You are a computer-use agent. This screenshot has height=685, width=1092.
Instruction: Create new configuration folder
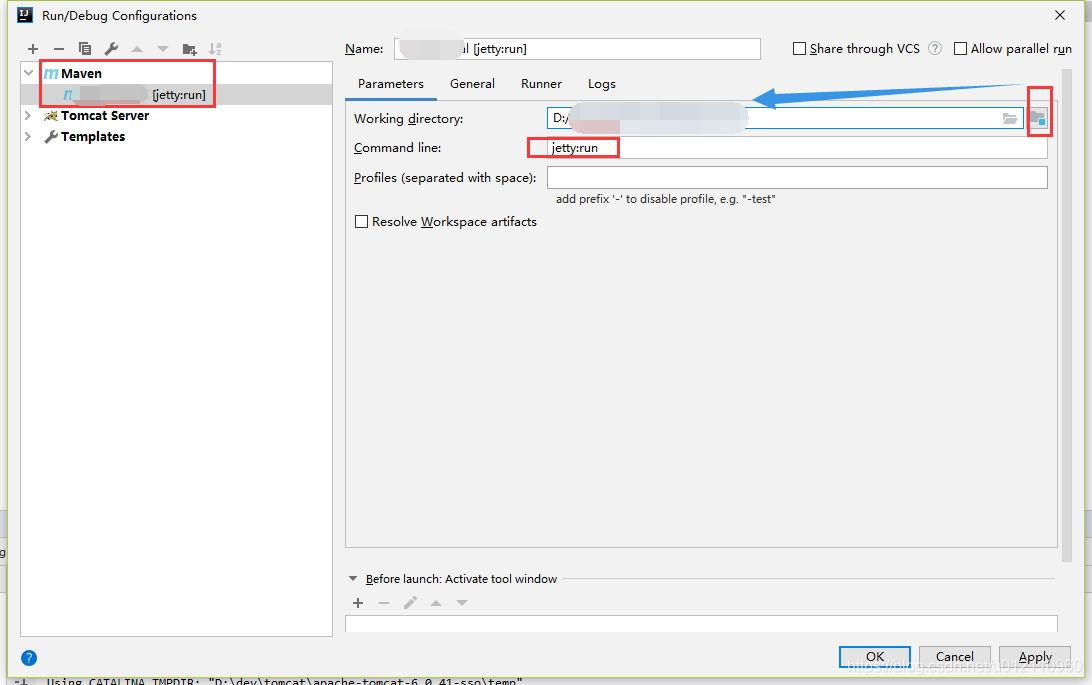click(189, 49)
